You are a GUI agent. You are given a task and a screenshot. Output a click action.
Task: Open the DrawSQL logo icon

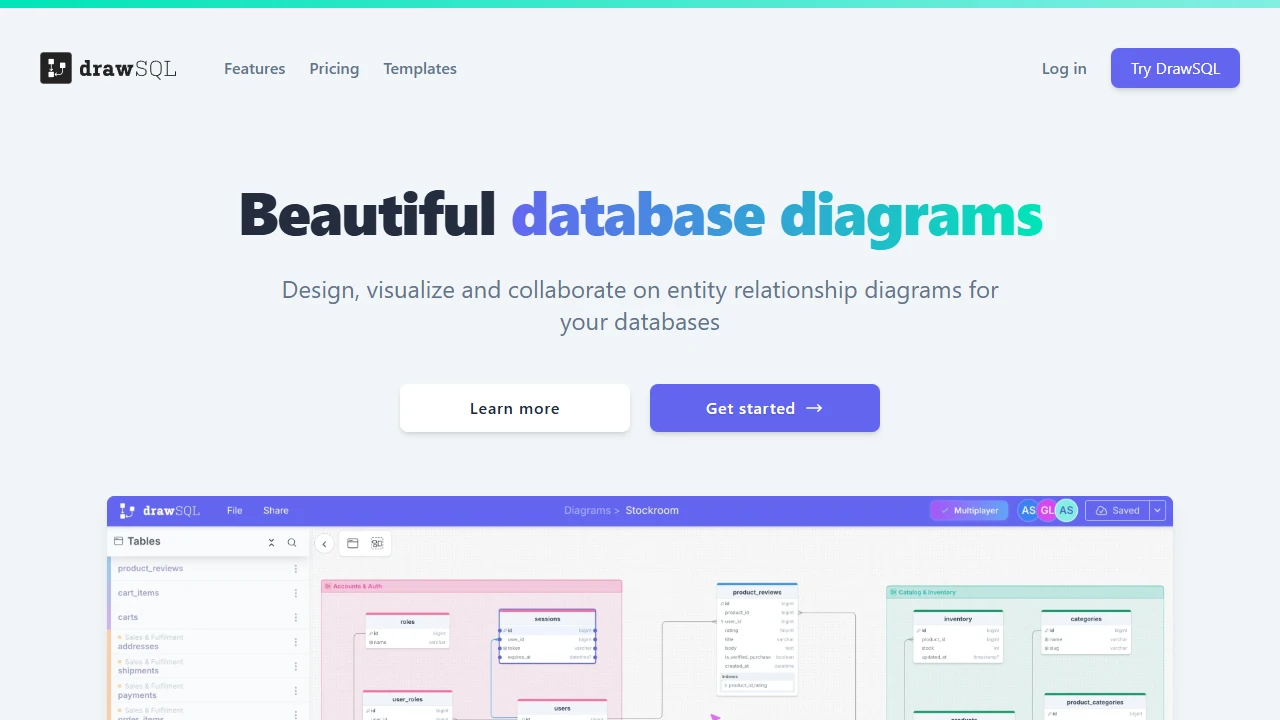pos(57,68)
